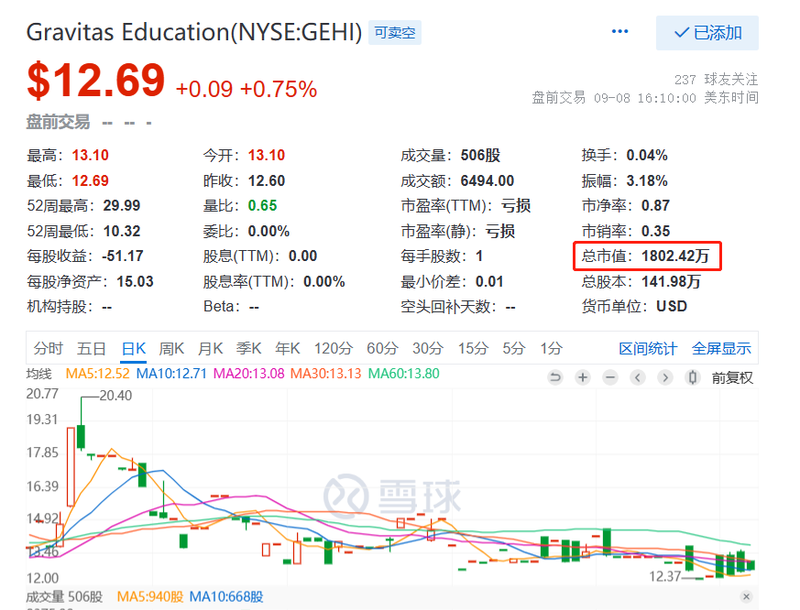Viewport: 800px width, 610px height.
Task: Open the 前复权 adjustment dropdown
Action: coord(732,378)
